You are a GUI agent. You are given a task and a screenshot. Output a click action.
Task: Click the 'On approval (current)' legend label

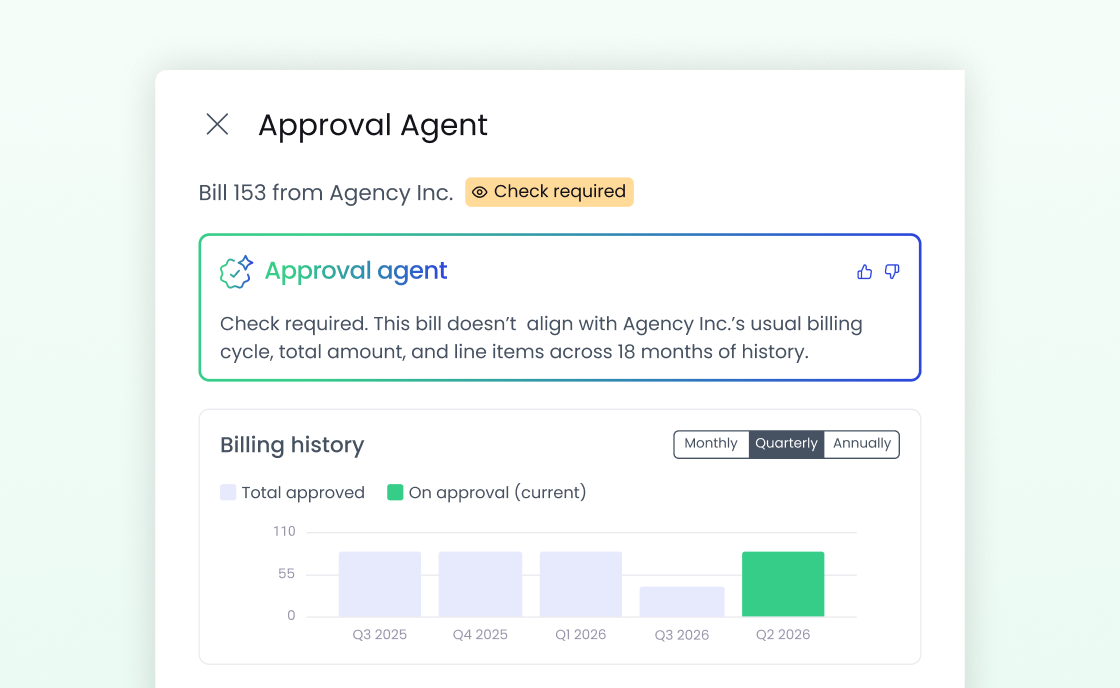pos(497,492)
